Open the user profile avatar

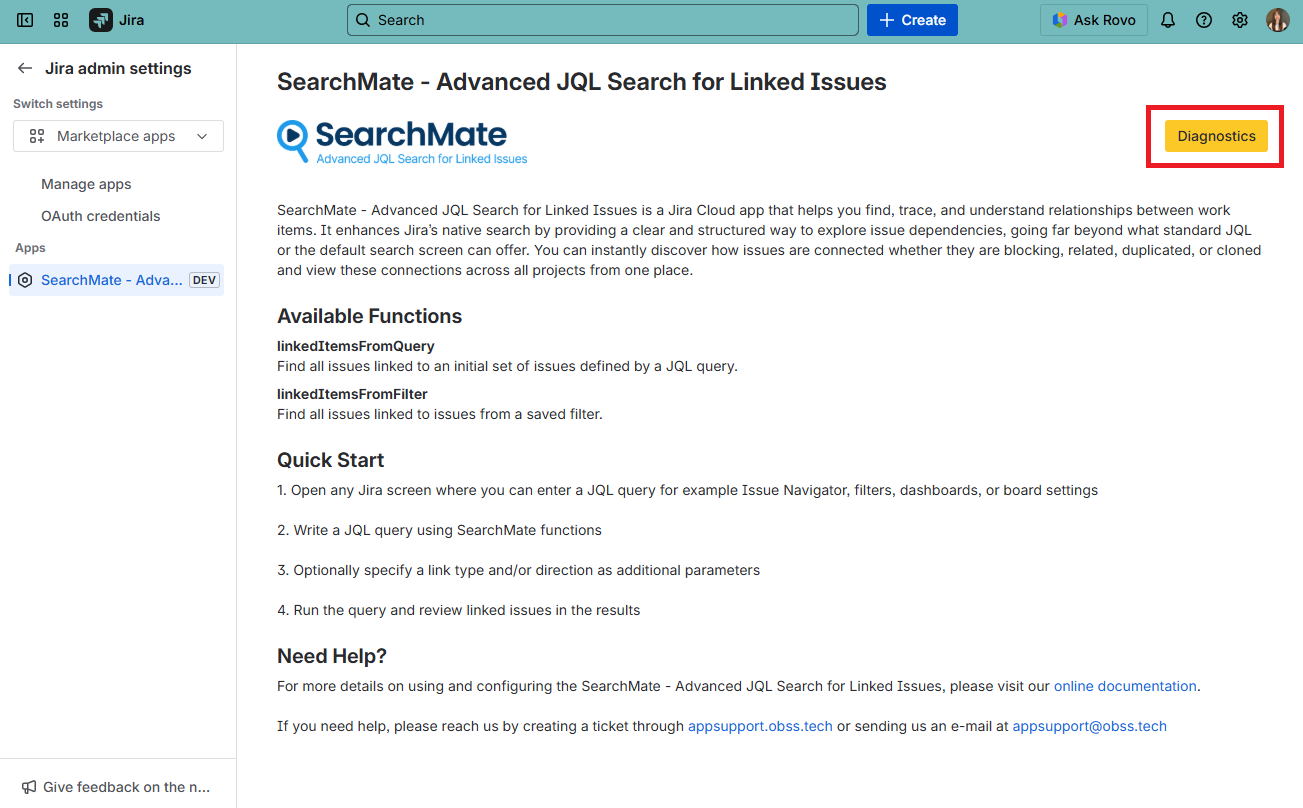(1277, 20)
